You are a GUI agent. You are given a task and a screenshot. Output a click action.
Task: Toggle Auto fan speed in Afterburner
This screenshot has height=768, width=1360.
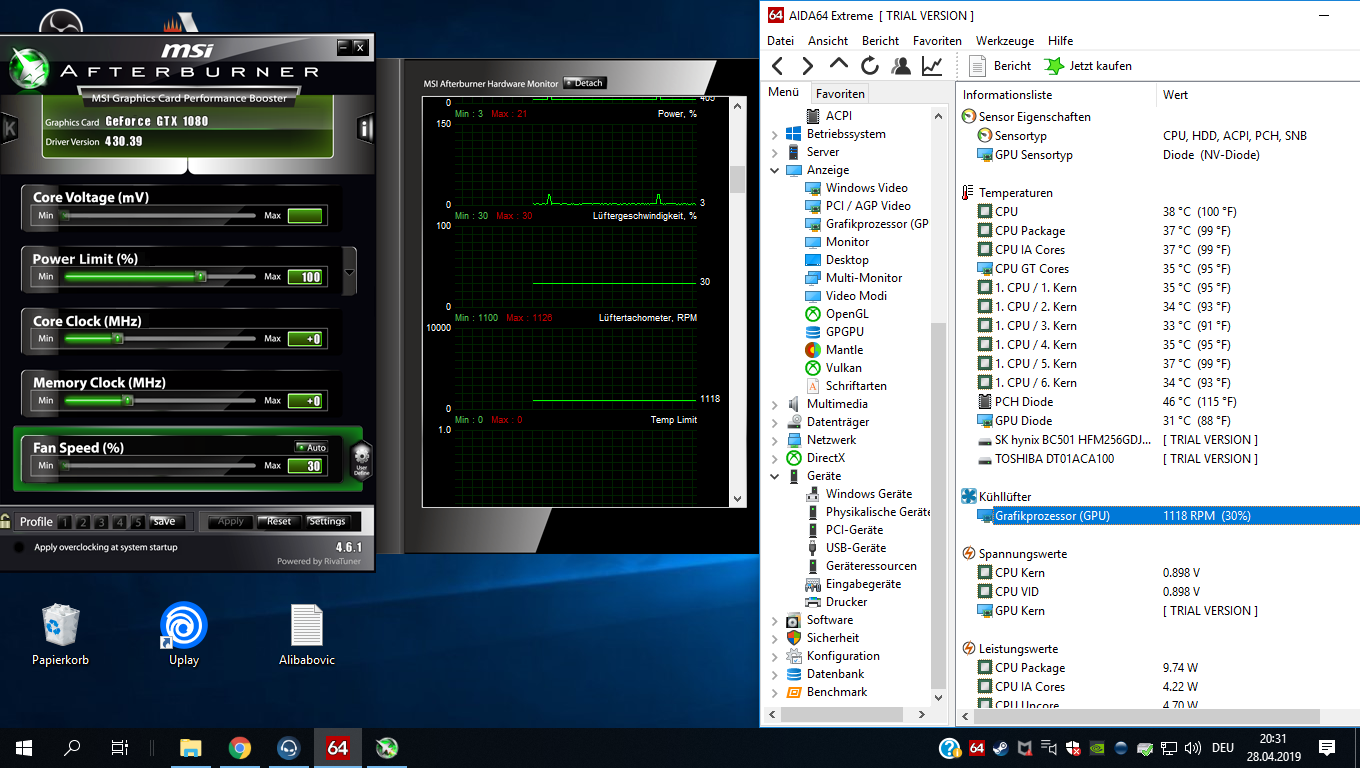(x=311, y=447)
